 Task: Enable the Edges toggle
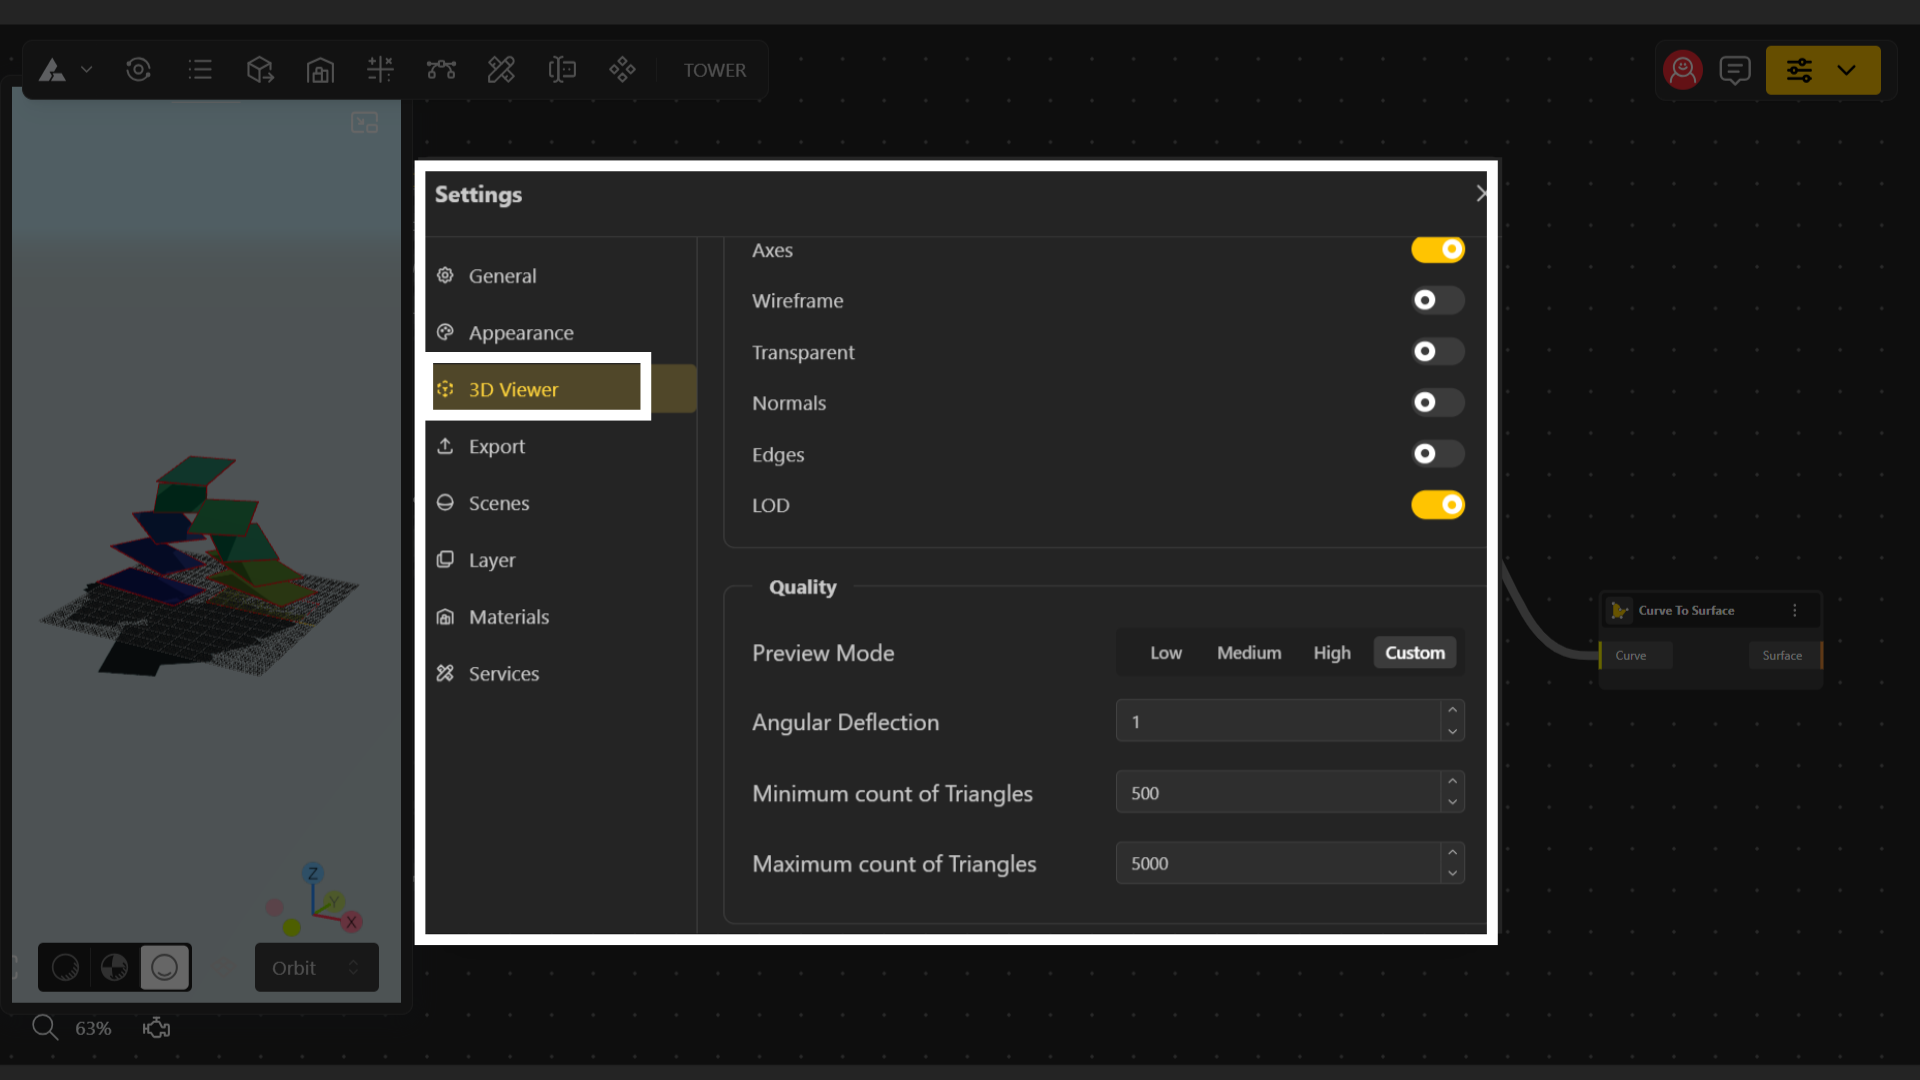1437,454
